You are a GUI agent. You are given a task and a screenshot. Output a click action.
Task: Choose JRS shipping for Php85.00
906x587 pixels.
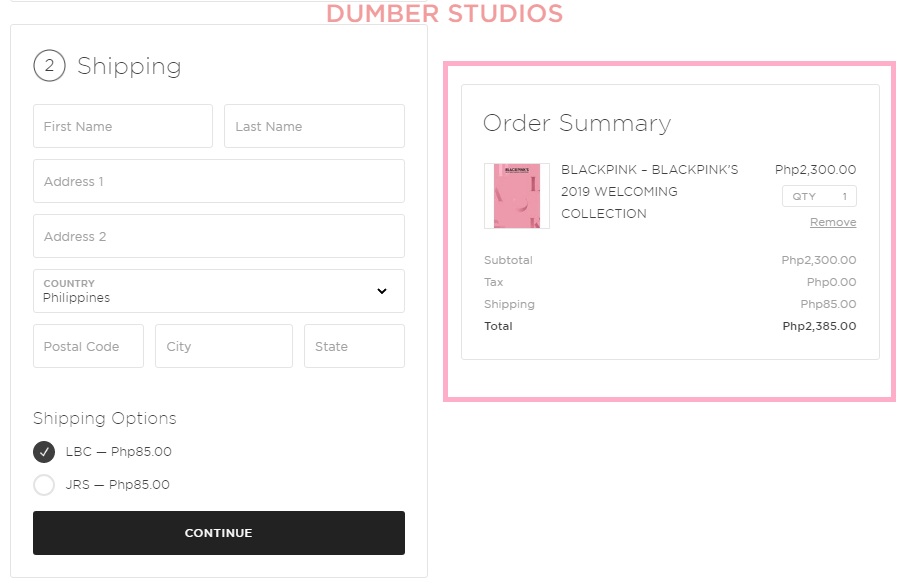coord(43,484)
